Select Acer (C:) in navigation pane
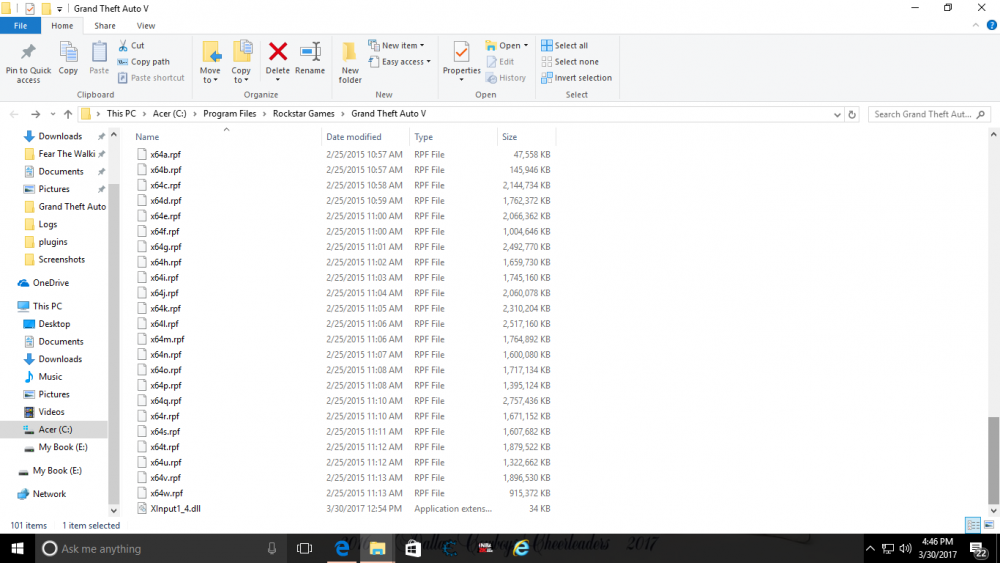The height and width of the screenshot is (563, 1000). pyautogui.click(x=55, y=429)
